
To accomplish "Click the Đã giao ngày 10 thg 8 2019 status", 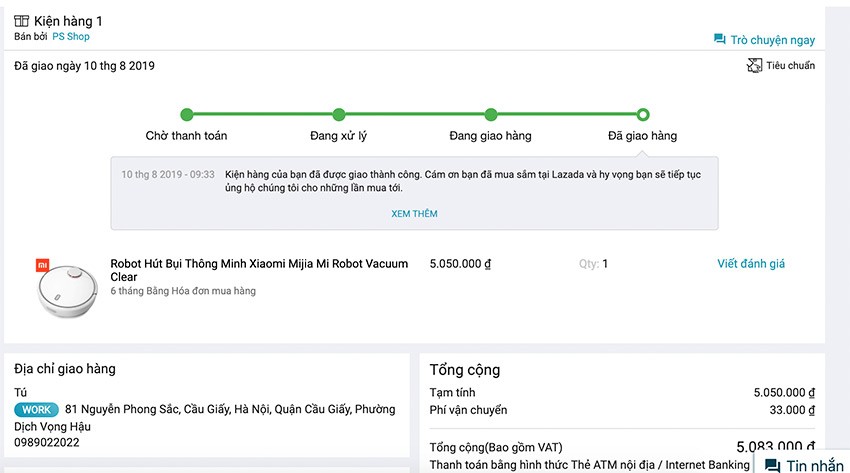I will 84,66.
